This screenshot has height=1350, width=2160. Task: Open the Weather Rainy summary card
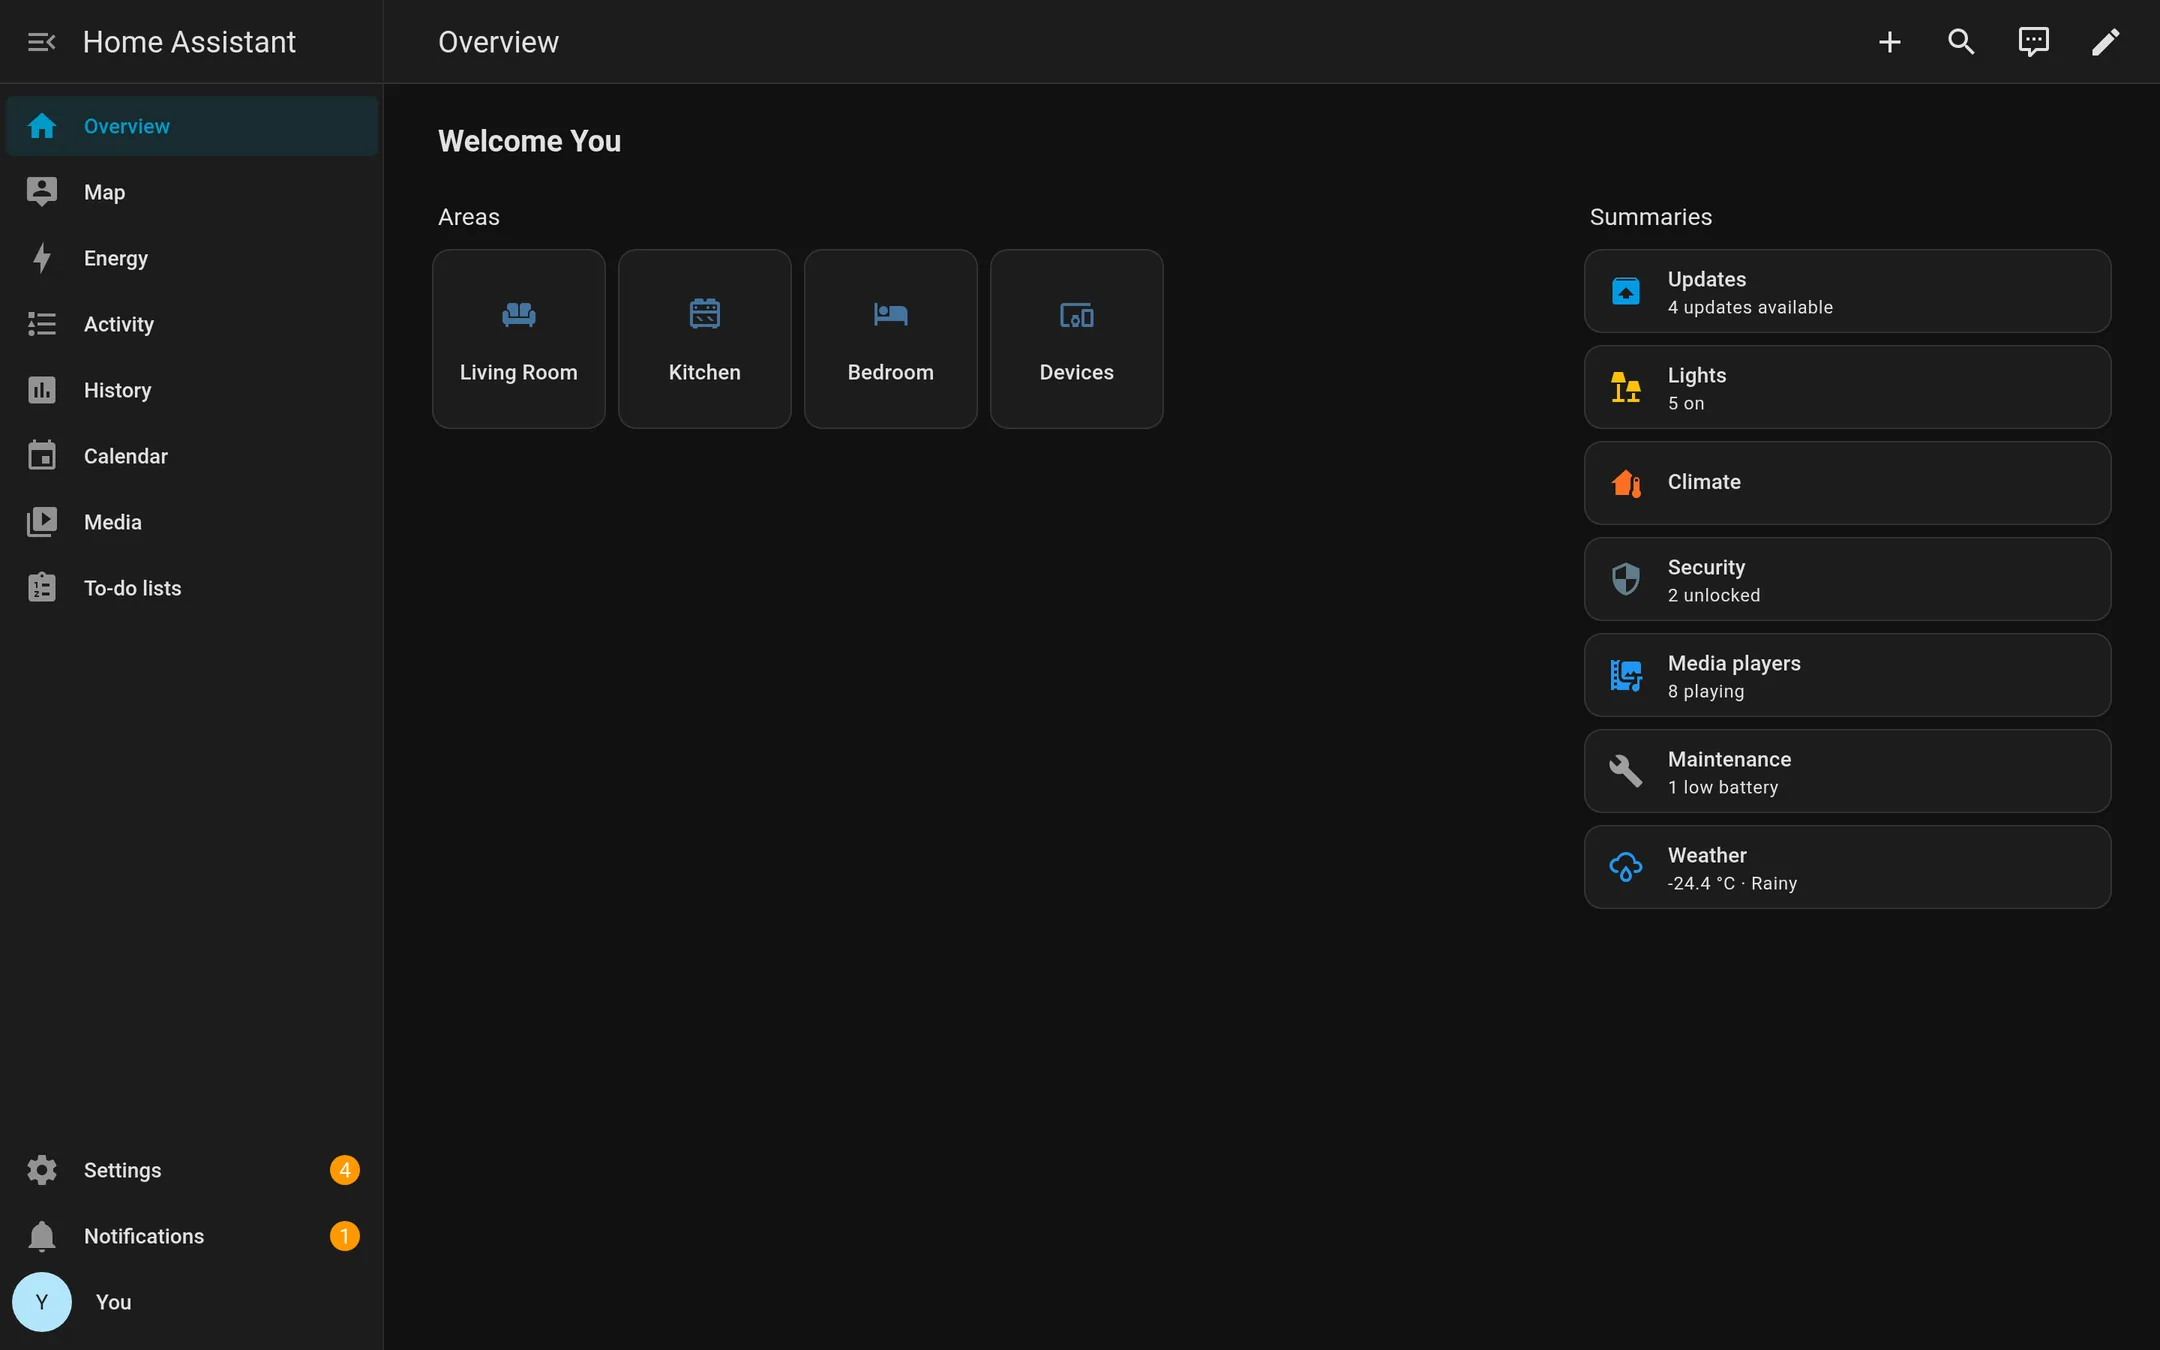(1848, 867)
